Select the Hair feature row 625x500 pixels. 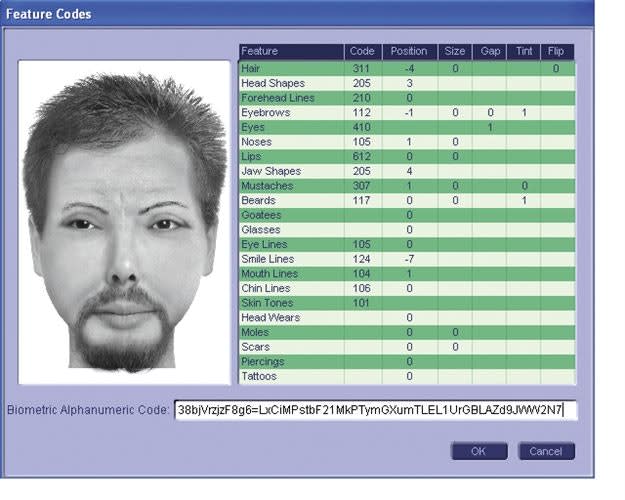(x=290, y=68)
